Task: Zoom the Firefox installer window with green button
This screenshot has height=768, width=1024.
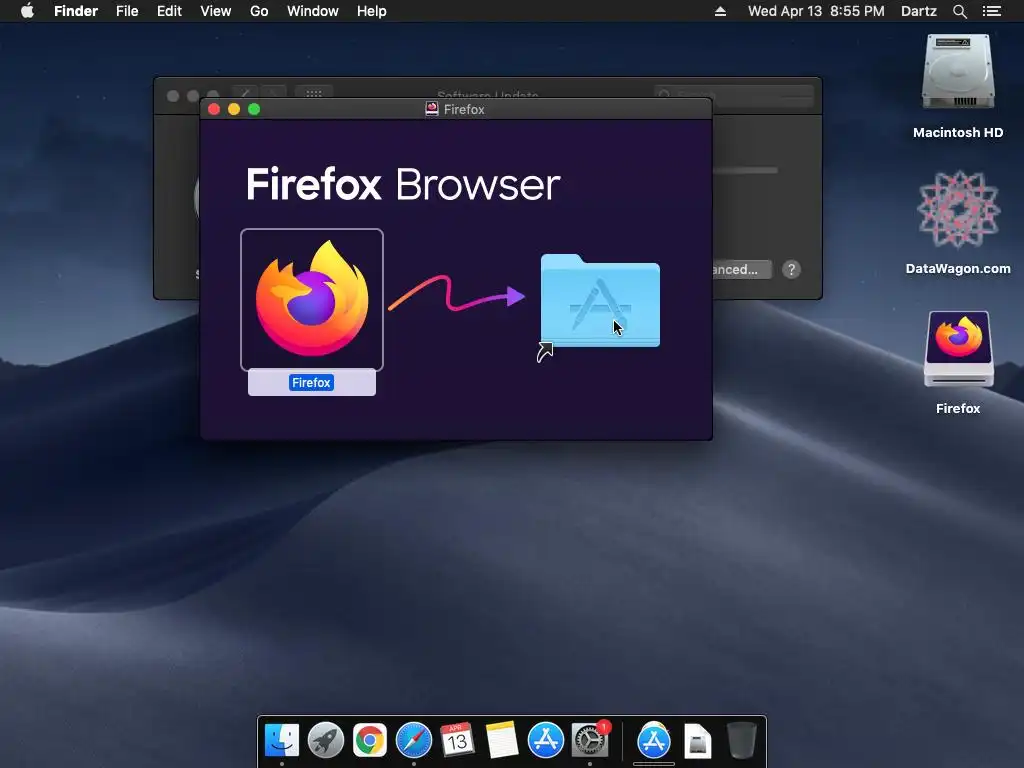Action: coord(254,109)
